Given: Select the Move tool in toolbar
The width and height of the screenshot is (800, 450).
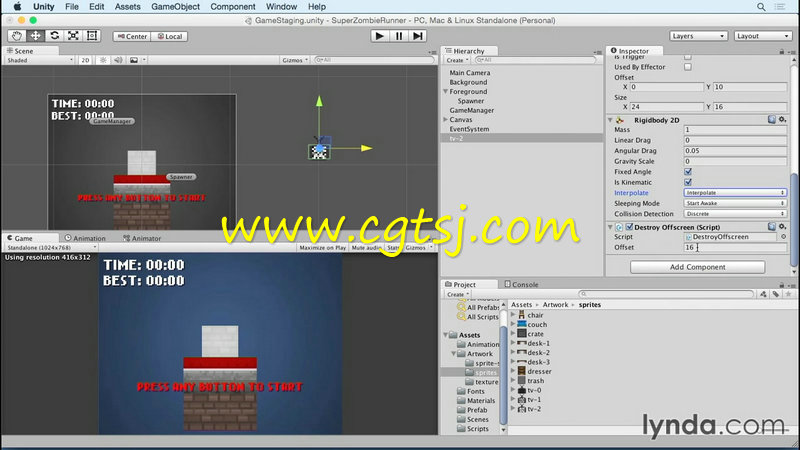Looking at the screenshot, I should (36, 36).
